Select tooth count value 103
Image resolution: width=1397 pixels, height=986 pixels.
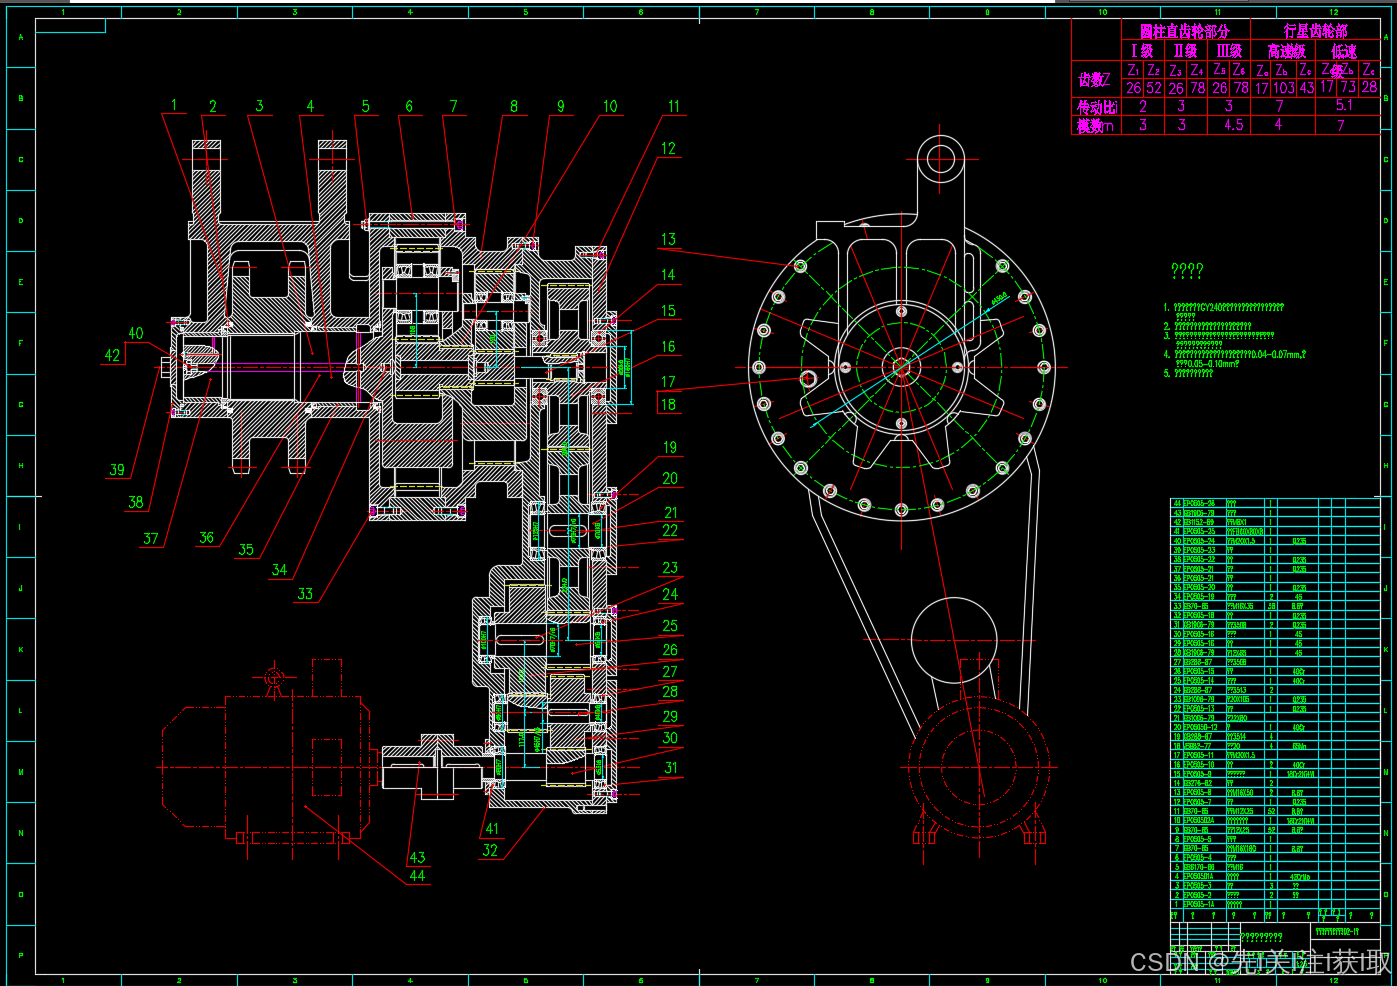coord(1284,88)
